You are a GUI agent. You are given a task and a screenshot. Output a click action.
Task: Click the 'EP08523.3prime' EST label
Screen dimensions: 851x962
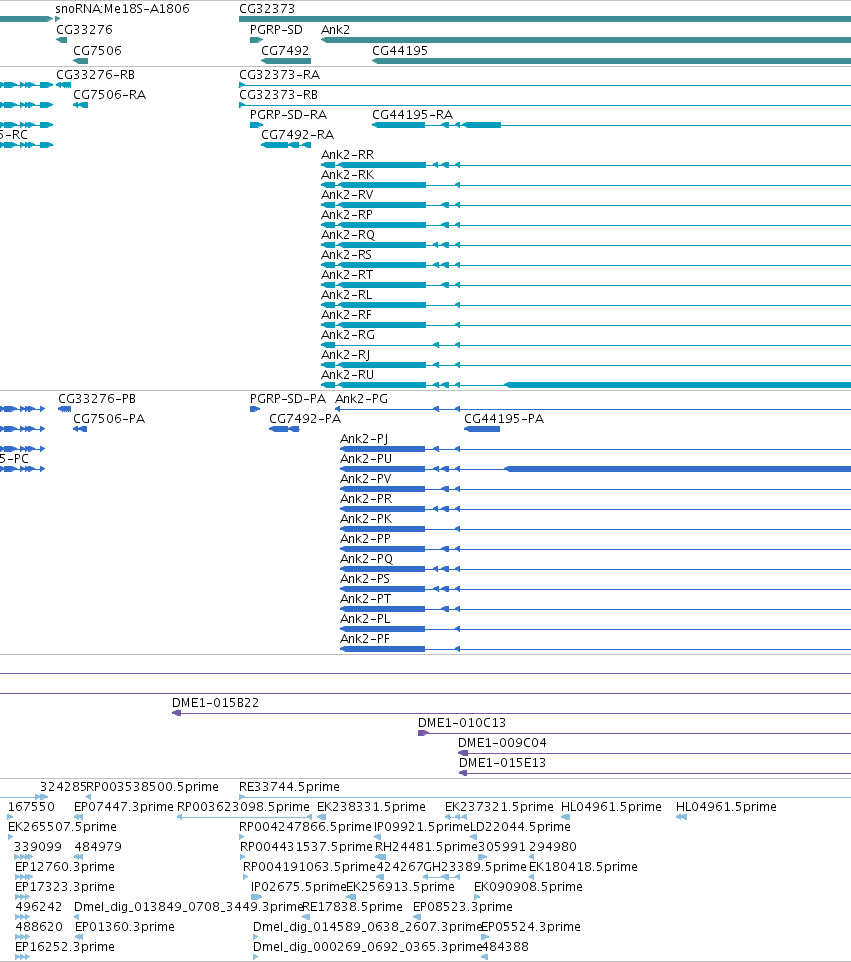click(463, 907)
